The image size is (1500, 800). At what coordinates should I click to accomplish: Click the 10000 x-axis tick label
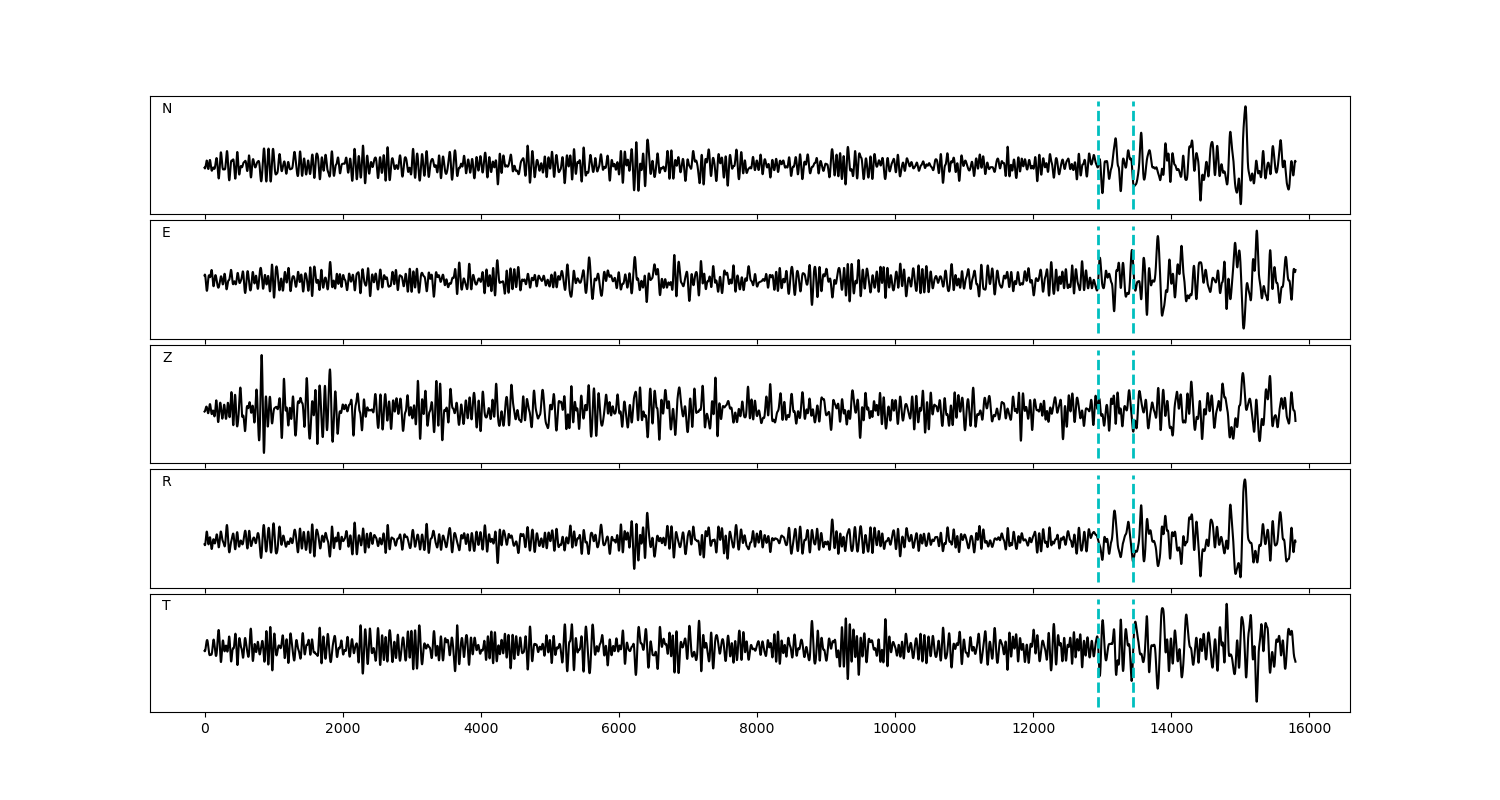tap(894, 729)
